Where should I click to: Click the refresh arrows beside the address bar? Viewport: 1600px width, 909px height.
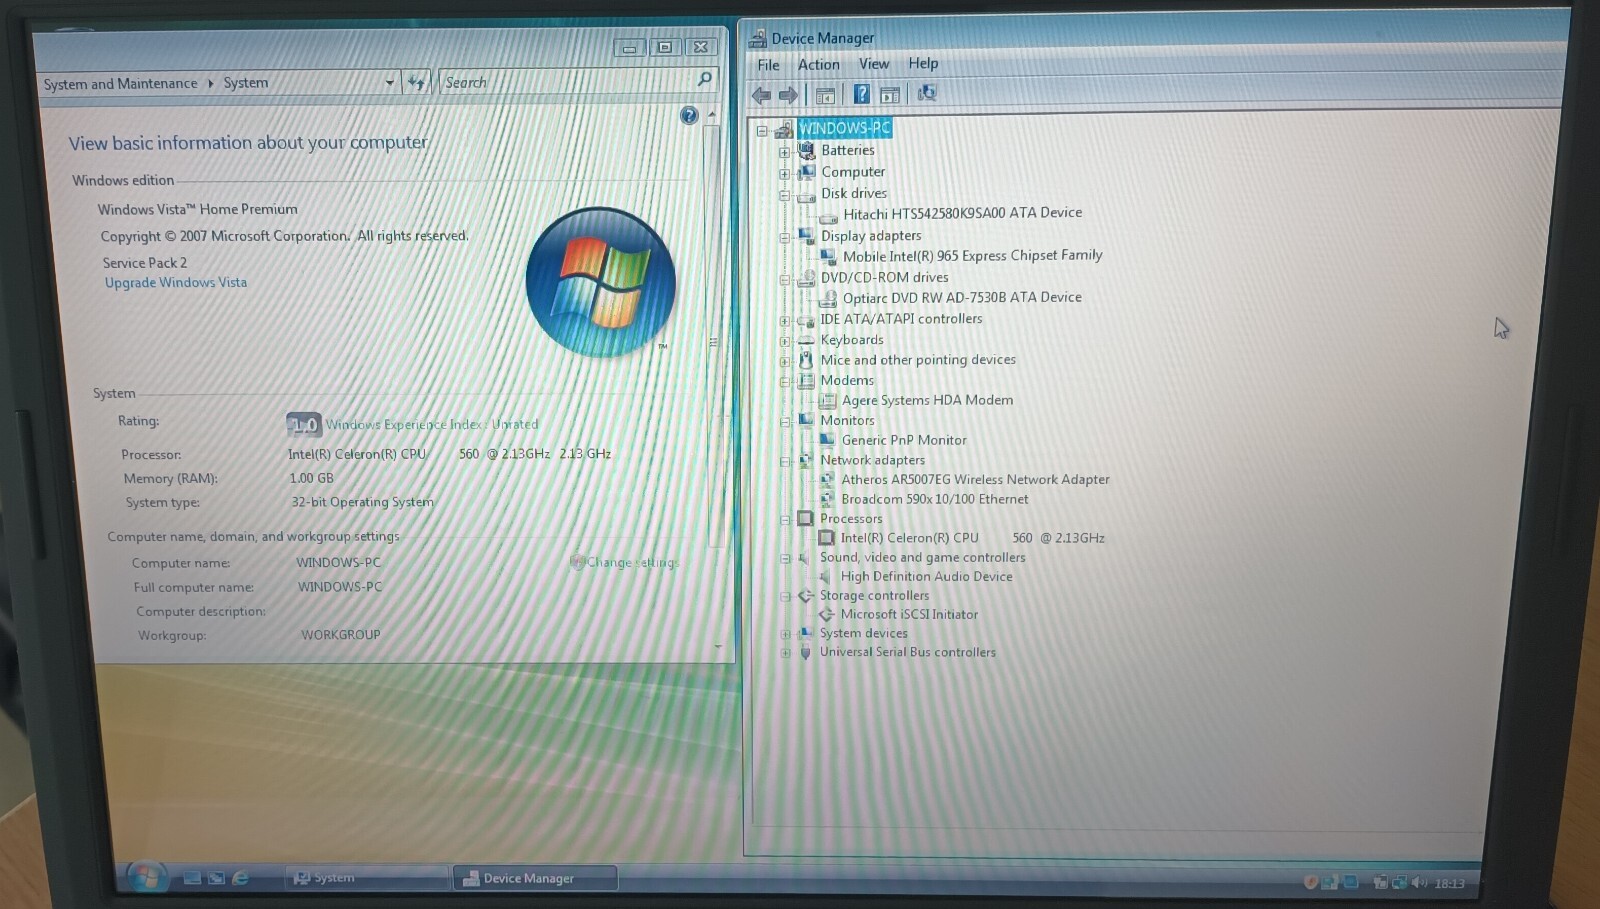tap(417, 83)
